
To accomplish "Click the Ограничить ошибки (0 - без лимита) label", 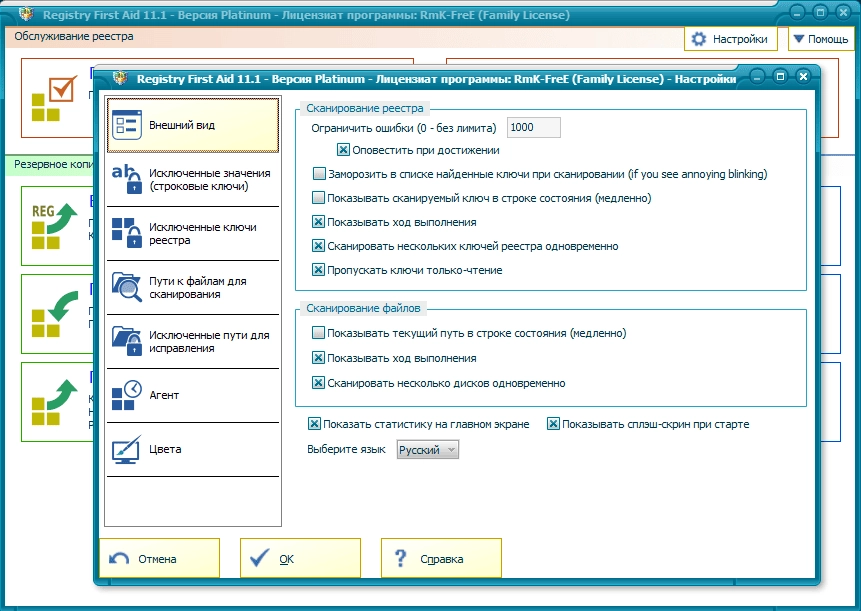I will (404, 128).
